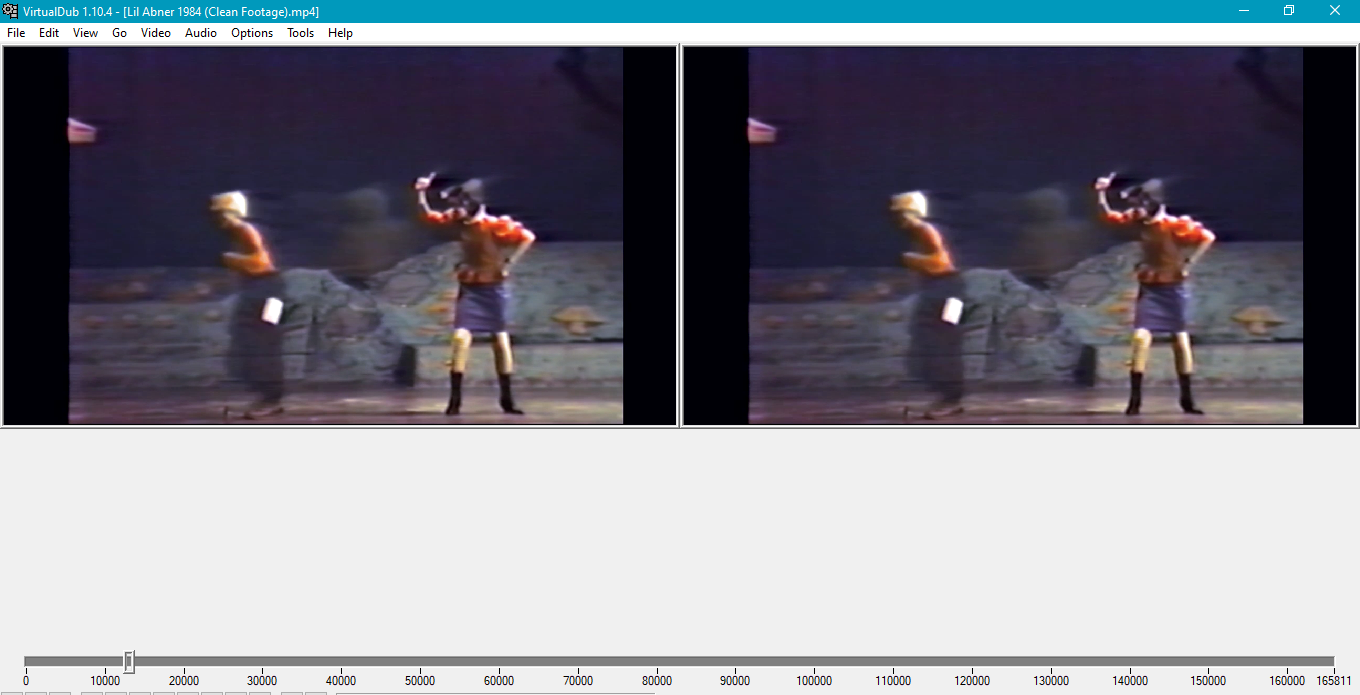Image resolution: width=1360 pixels, height=695 pixels.
Task: Click the 50000 frame label on timeline
Action: click(420, 681)
